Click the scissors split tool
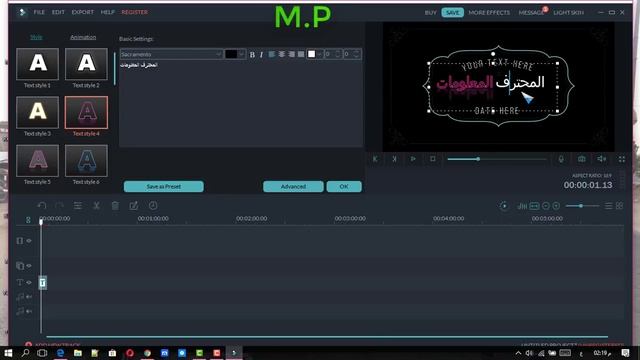Screen dimensions: 640x360 [96, 206]
